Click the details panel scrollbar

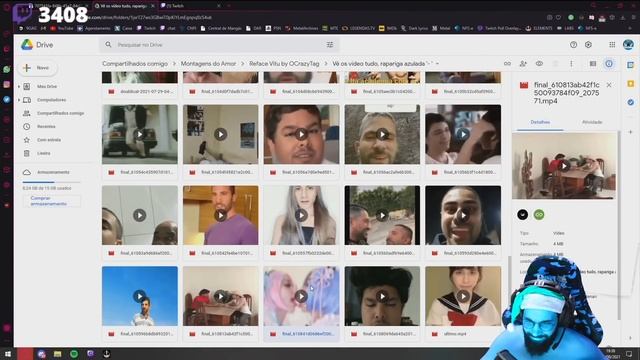(619, 224)
